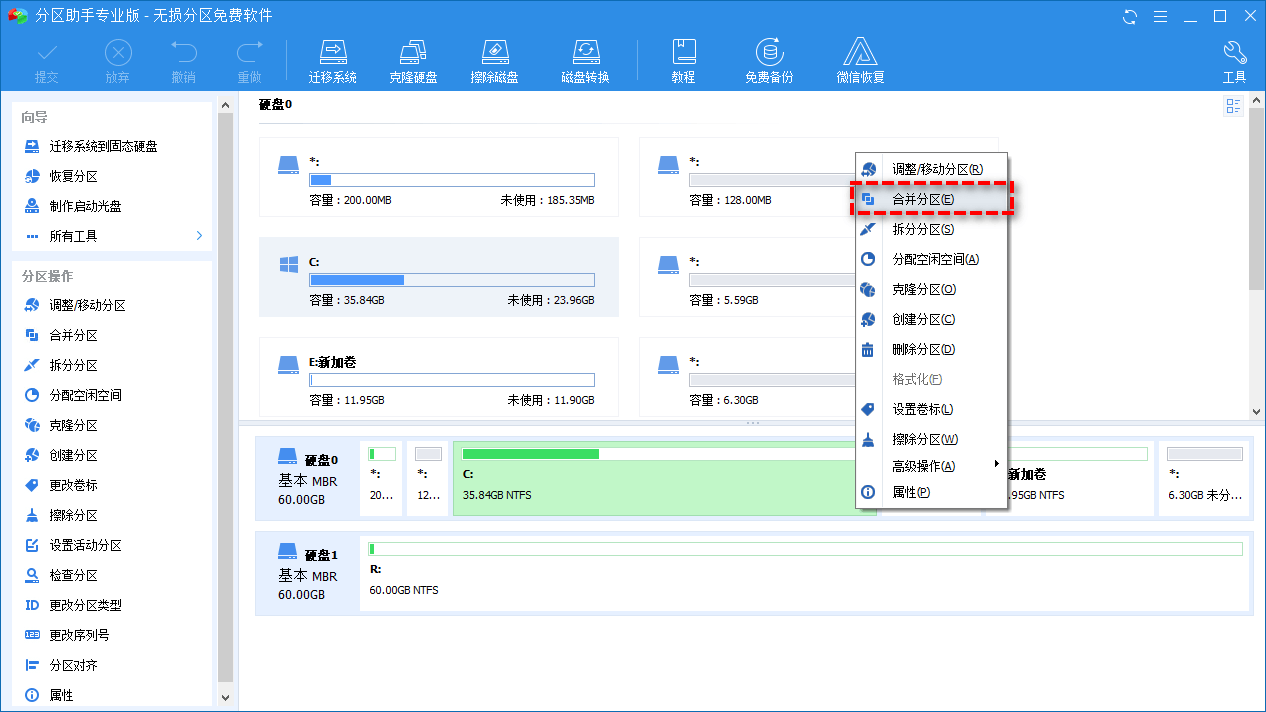1266x712 pixels.
Task: Choose 合并分区 from context menu
Action: (x=928, y=198)
